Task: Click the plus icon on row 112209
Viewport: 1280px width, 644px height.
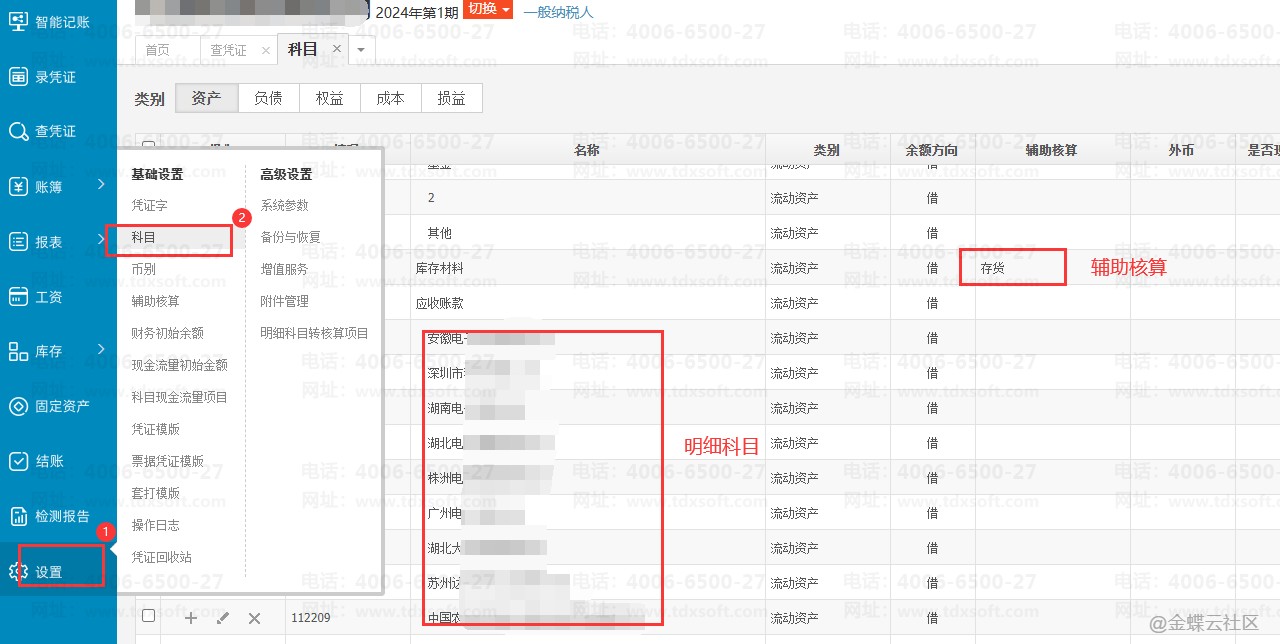Action: click(191, 618)
